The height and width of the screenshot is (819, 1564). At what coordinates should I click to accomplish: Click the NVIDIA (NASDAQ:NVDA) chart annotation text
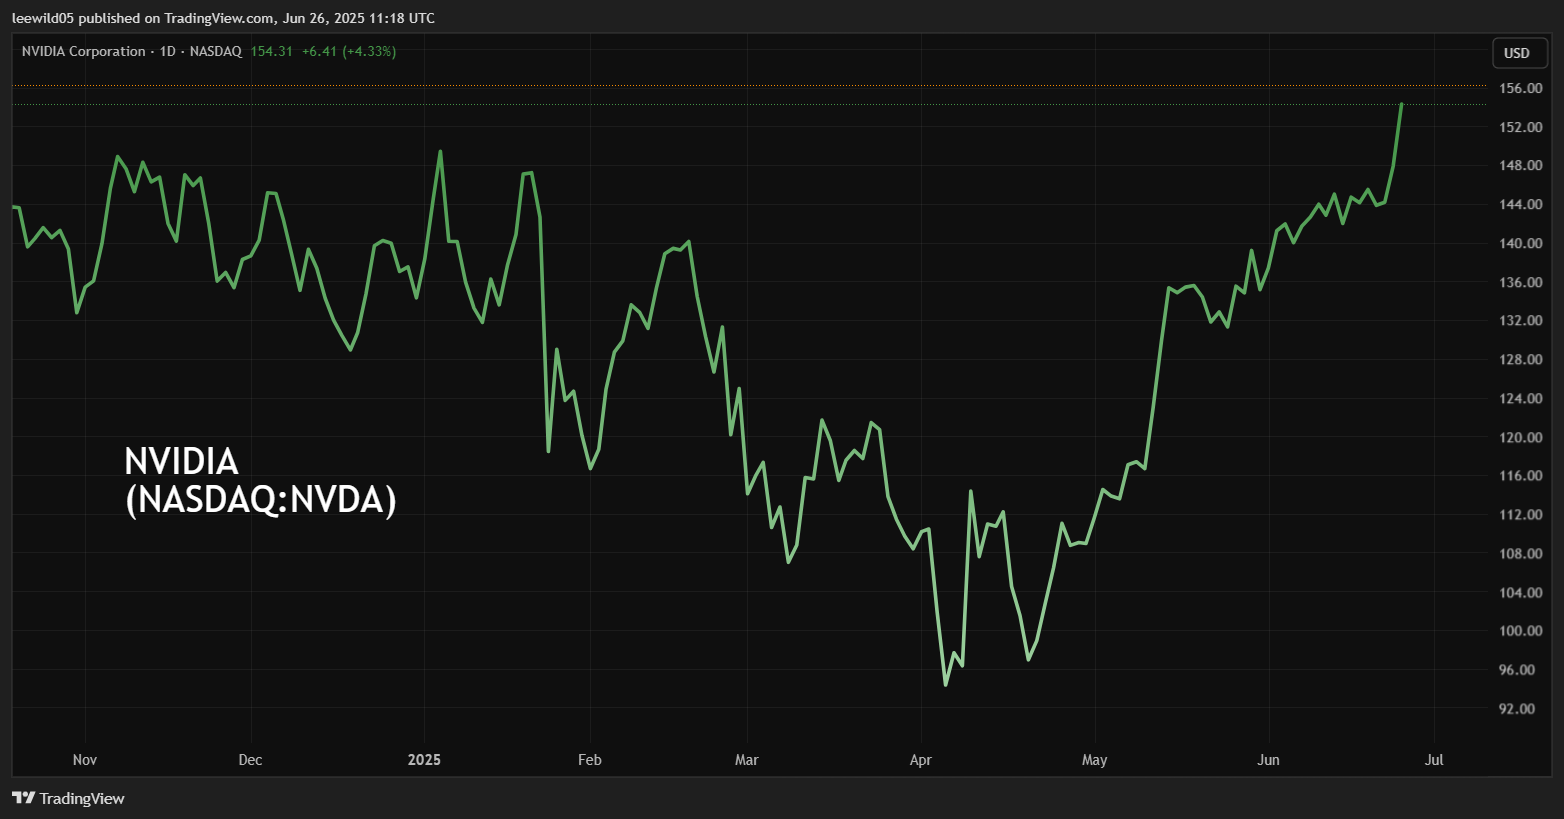260,480
